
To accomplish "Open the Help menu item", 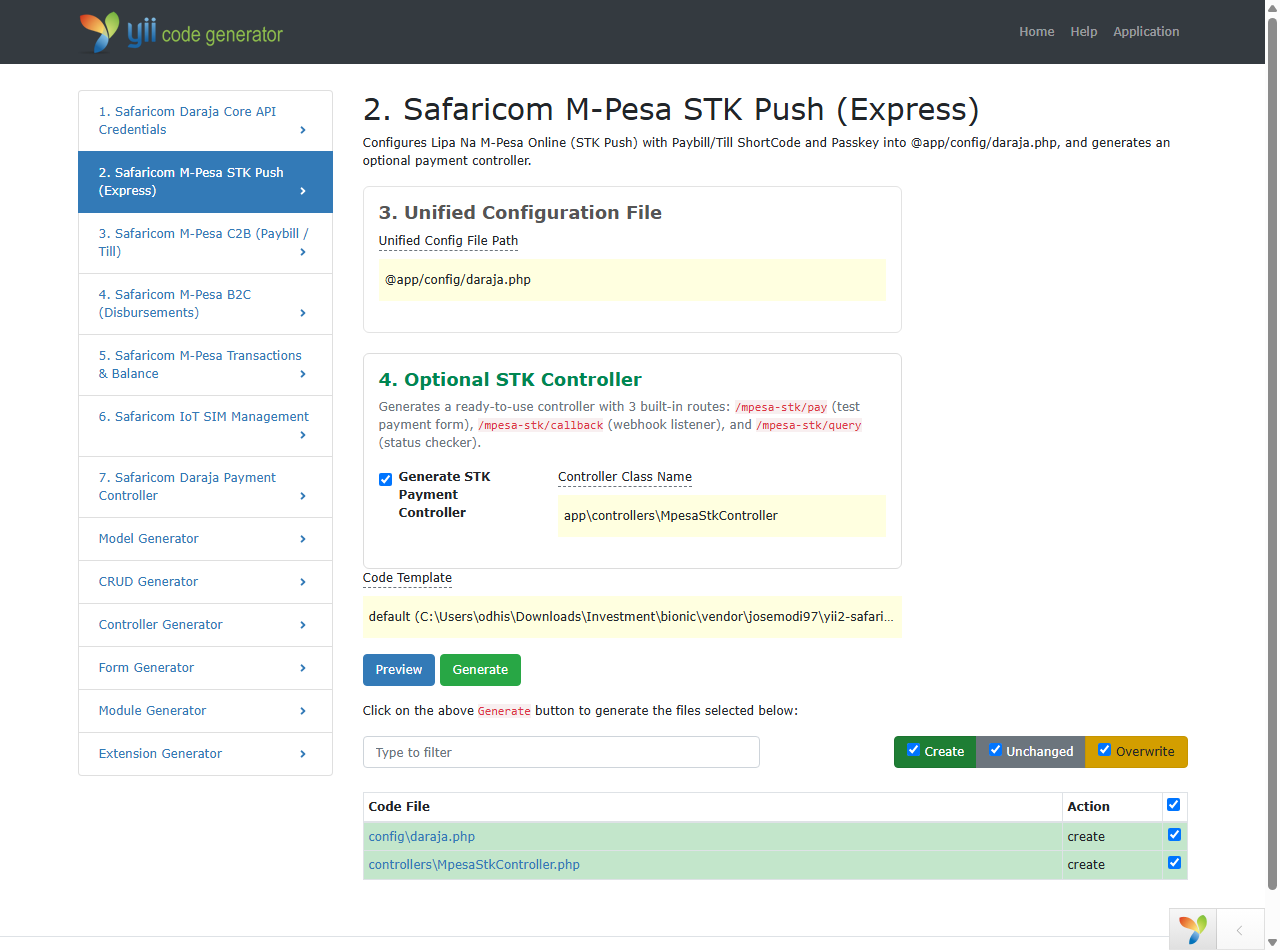I will click(1084, 32).
